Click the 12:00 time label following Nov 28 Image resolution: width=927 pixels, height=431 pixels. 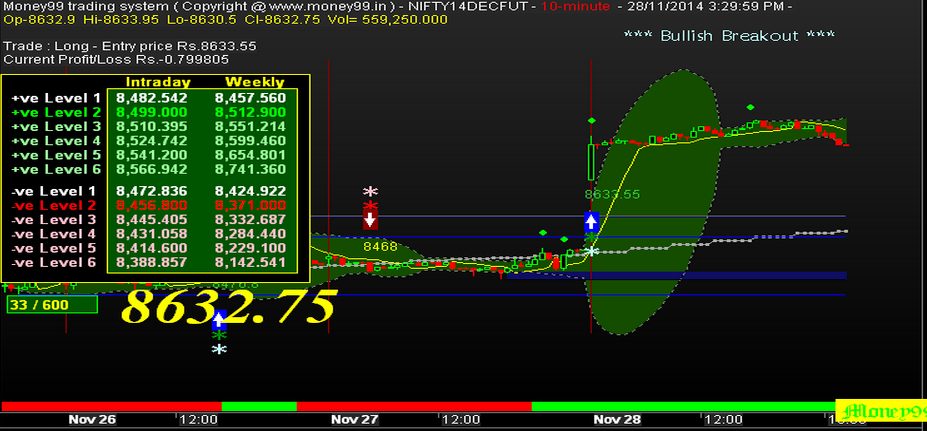click(724, 419)
